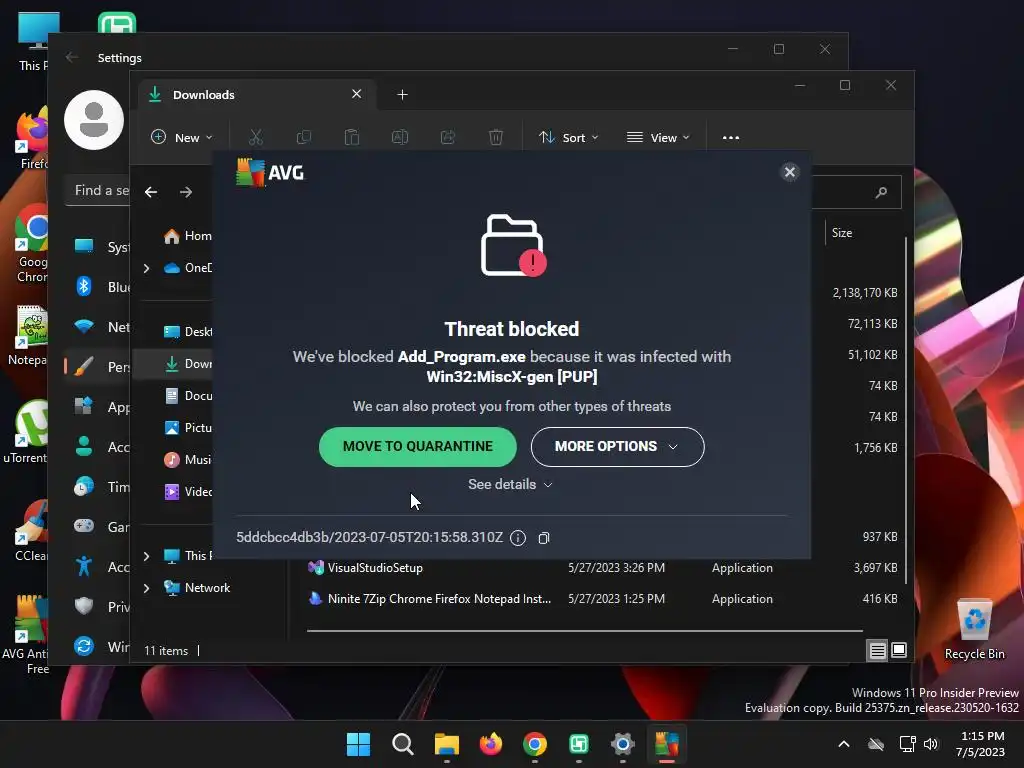The width and height of the screenshot is (1024, 768).
Task: Open the View dropdown in File Explorer
Action: (x=658, y=138)
